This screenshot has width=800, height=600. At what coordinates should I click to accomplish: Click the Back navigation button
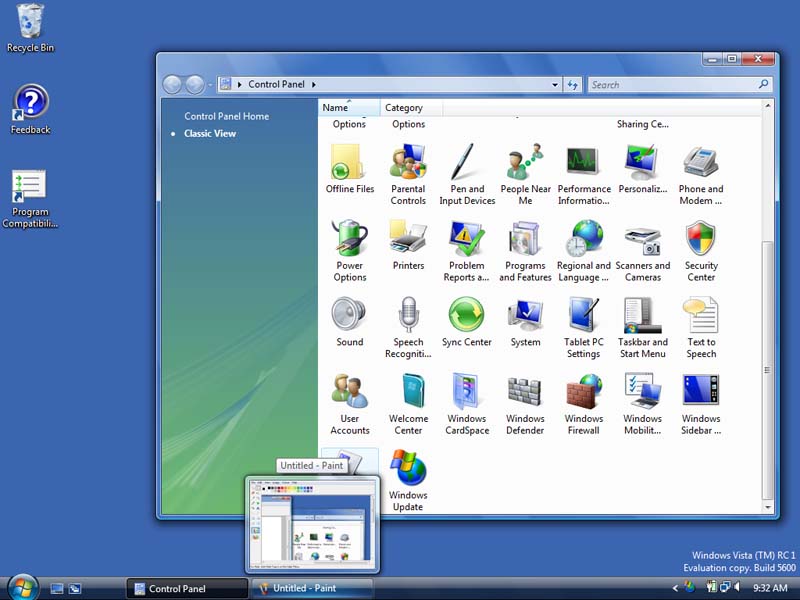point(172,85)
